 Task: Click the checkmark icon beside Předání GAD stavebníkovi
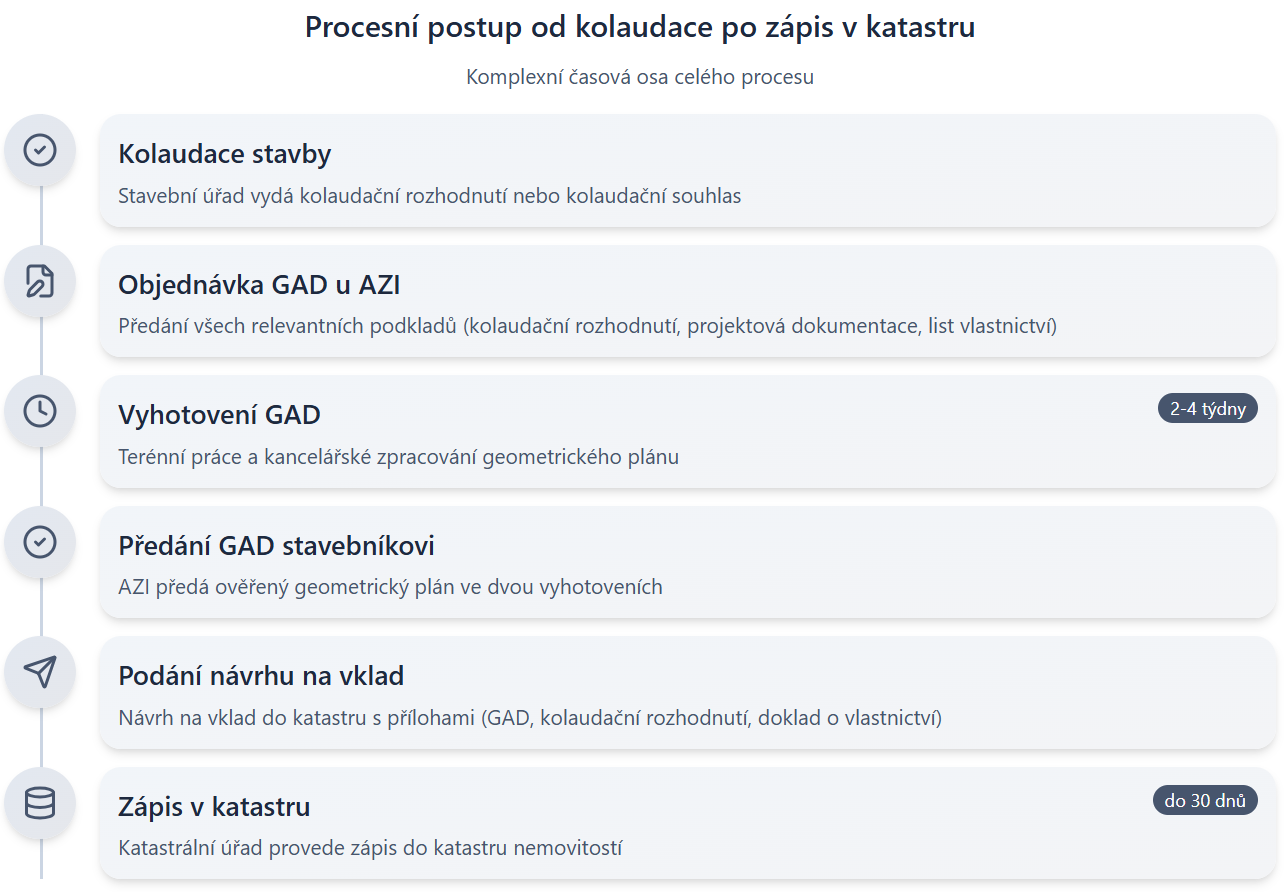(x=40, y=543)
